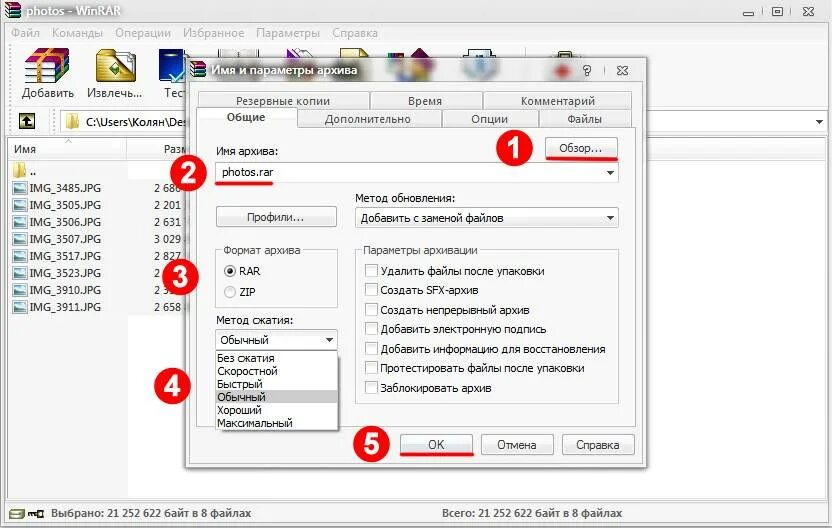832x528 pixels.
Task: Open the Справка menu
Action: (355, 33)
